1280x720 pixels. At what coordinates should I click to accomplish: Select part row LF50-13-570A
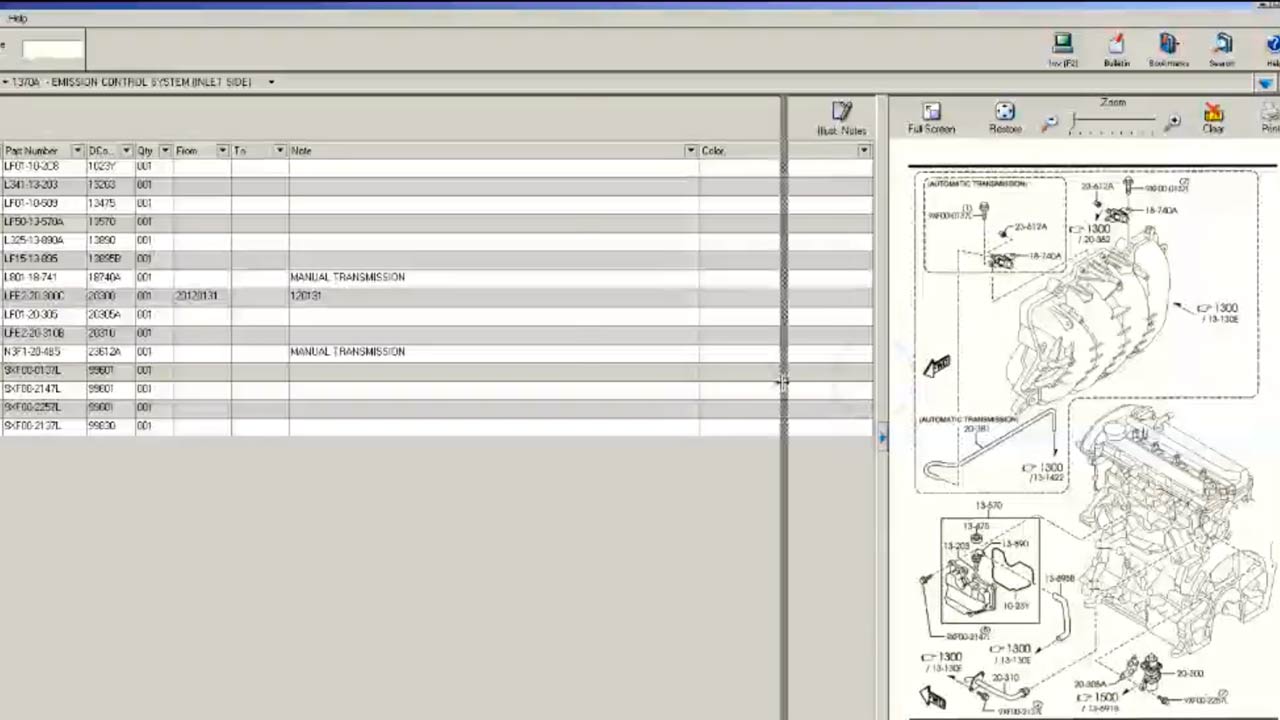point(436,222)
